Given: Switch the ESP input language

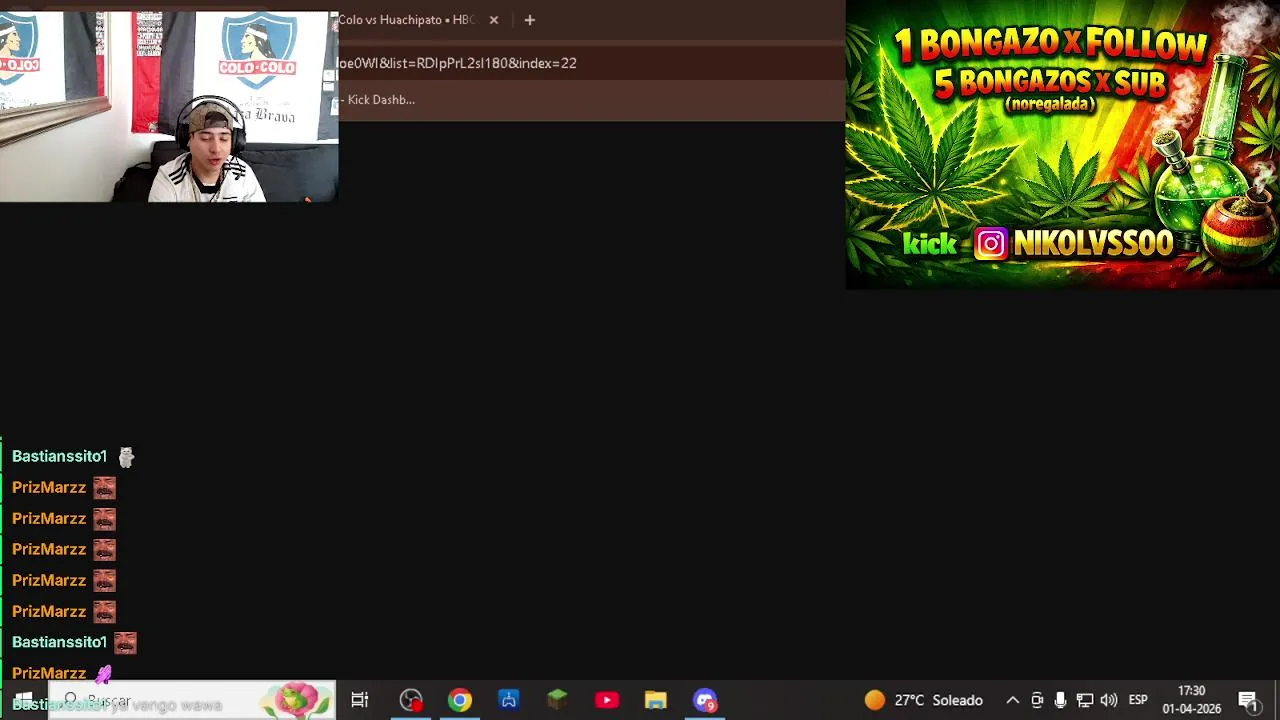Looking at the screenshot, I should click(1138, 700).
